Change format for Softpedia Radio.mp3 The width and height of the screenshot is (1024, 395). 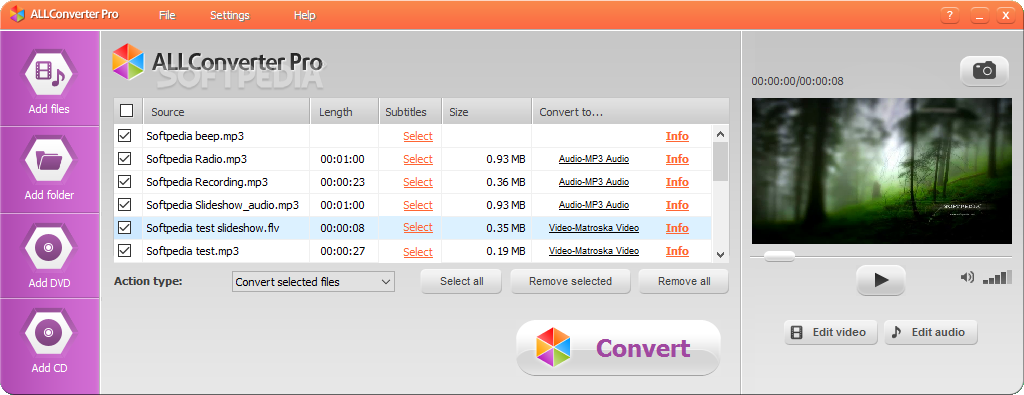[594, 159]
